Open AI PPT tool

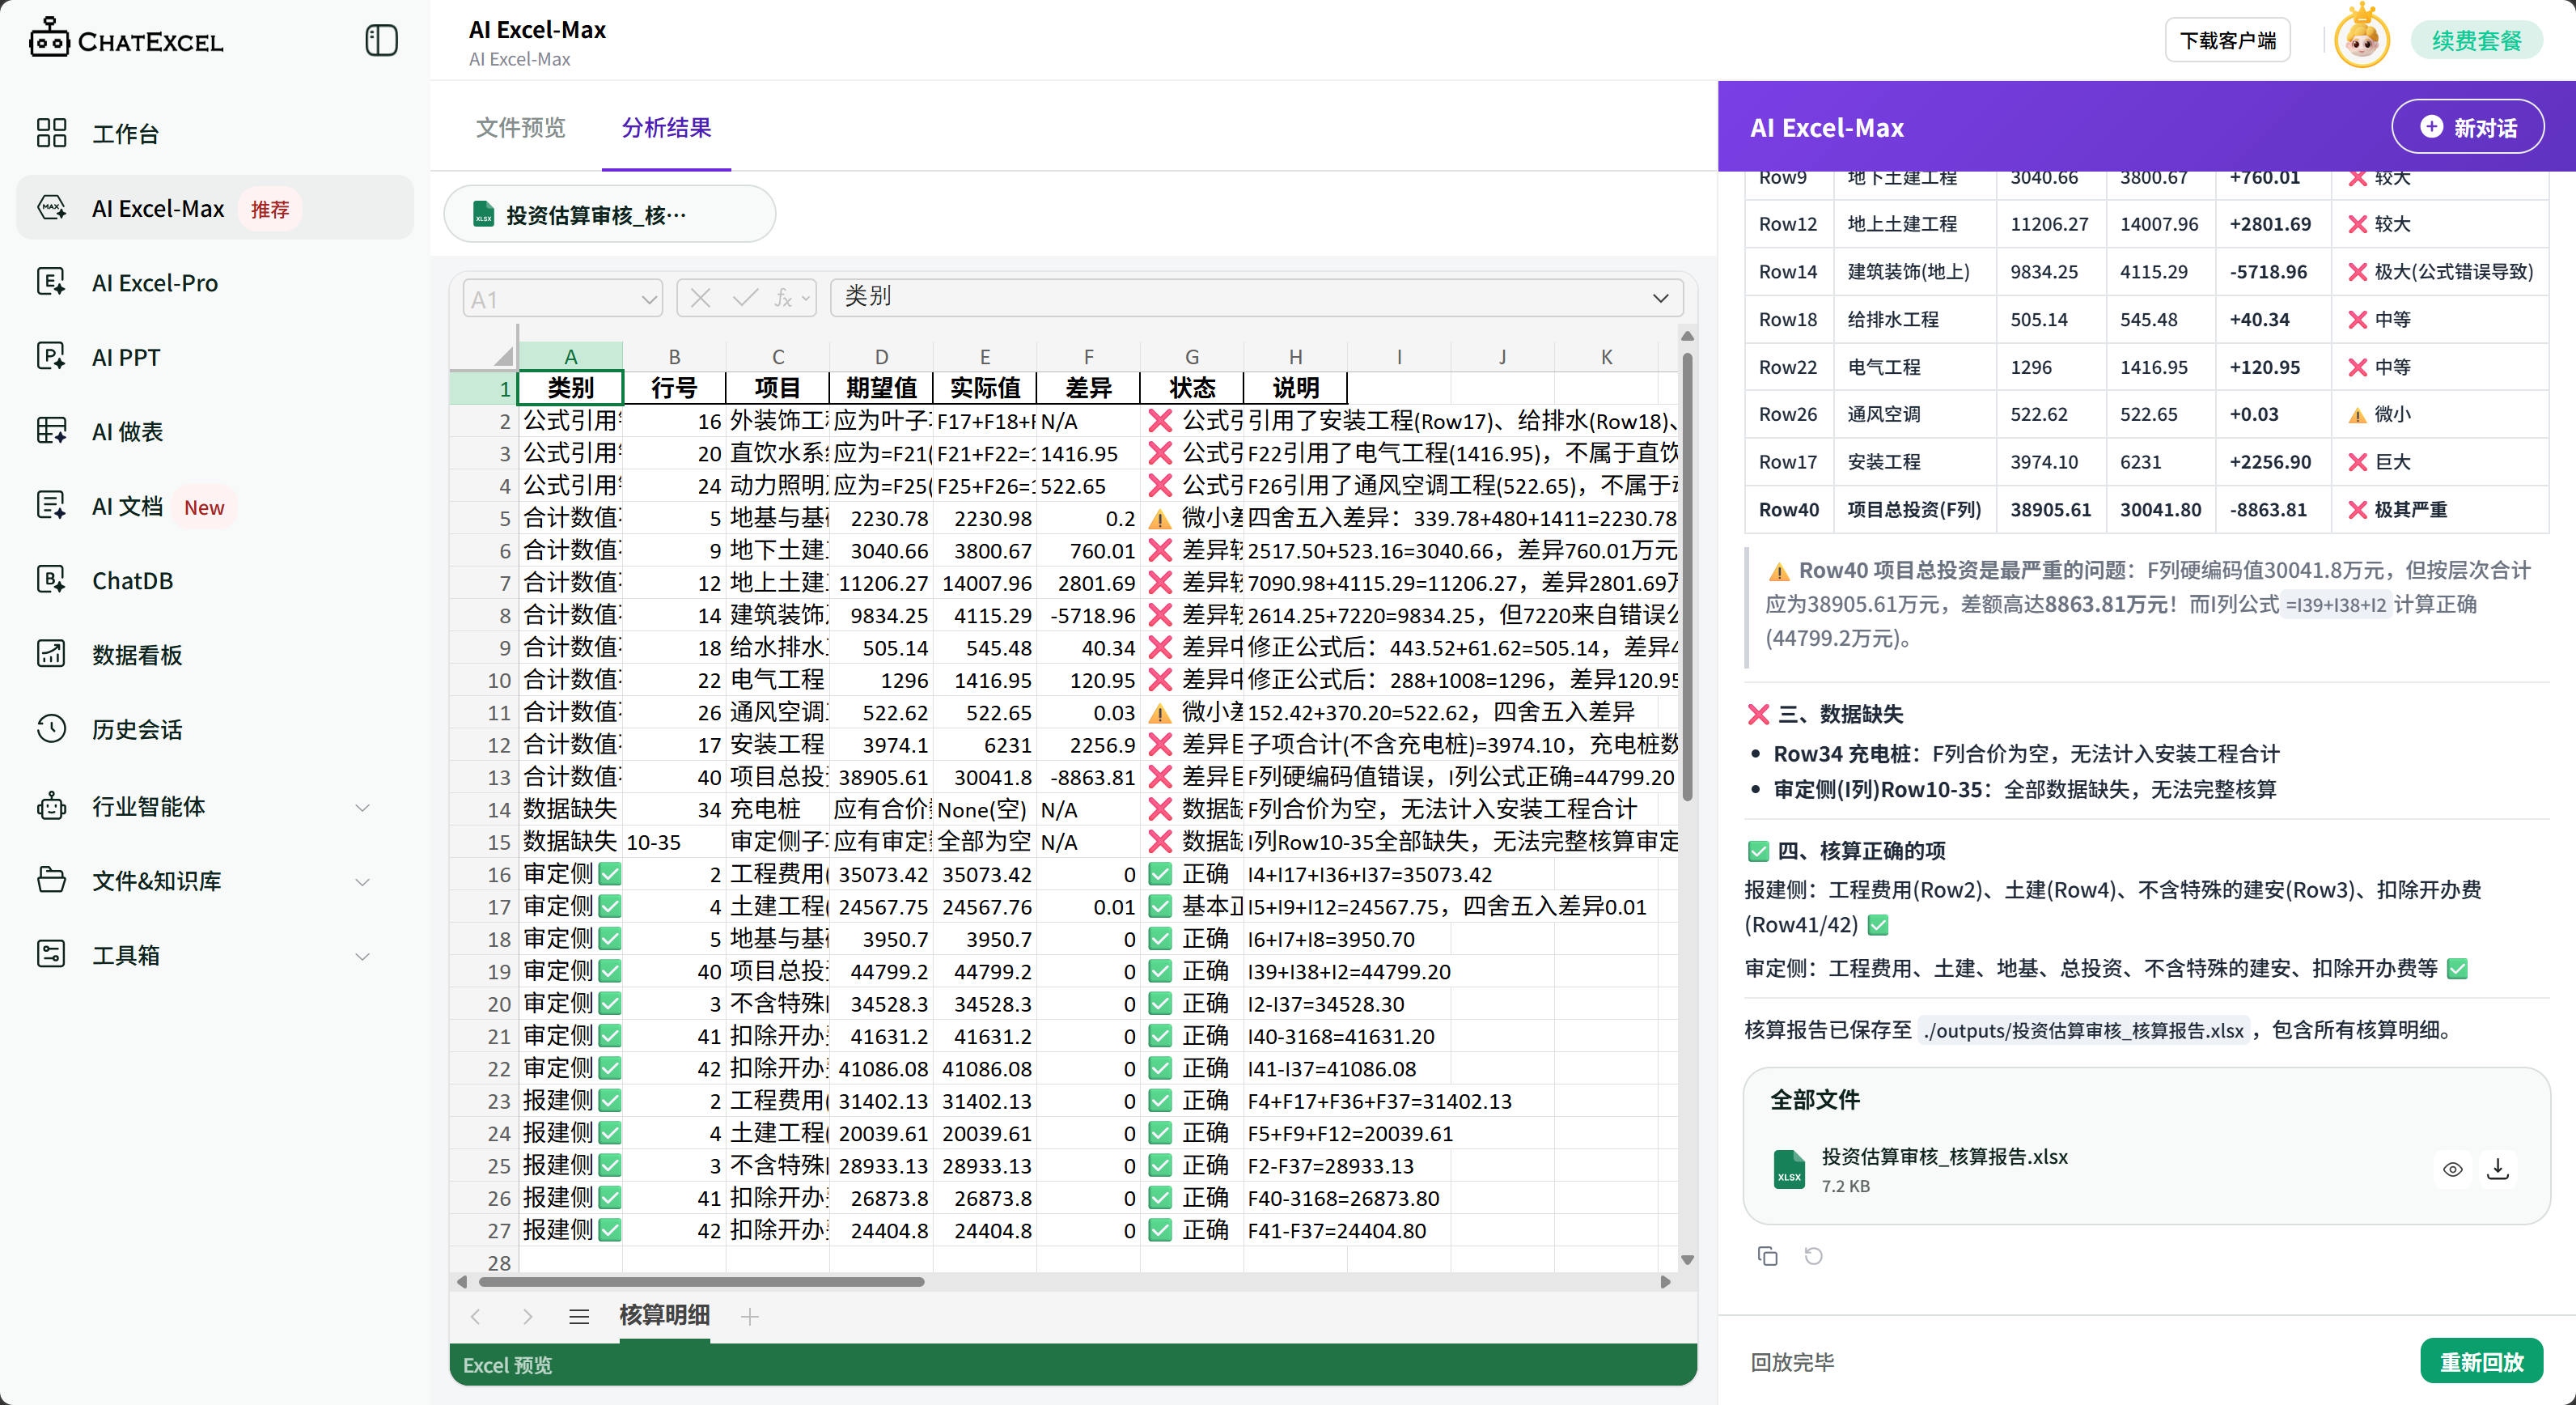[215, 357]
